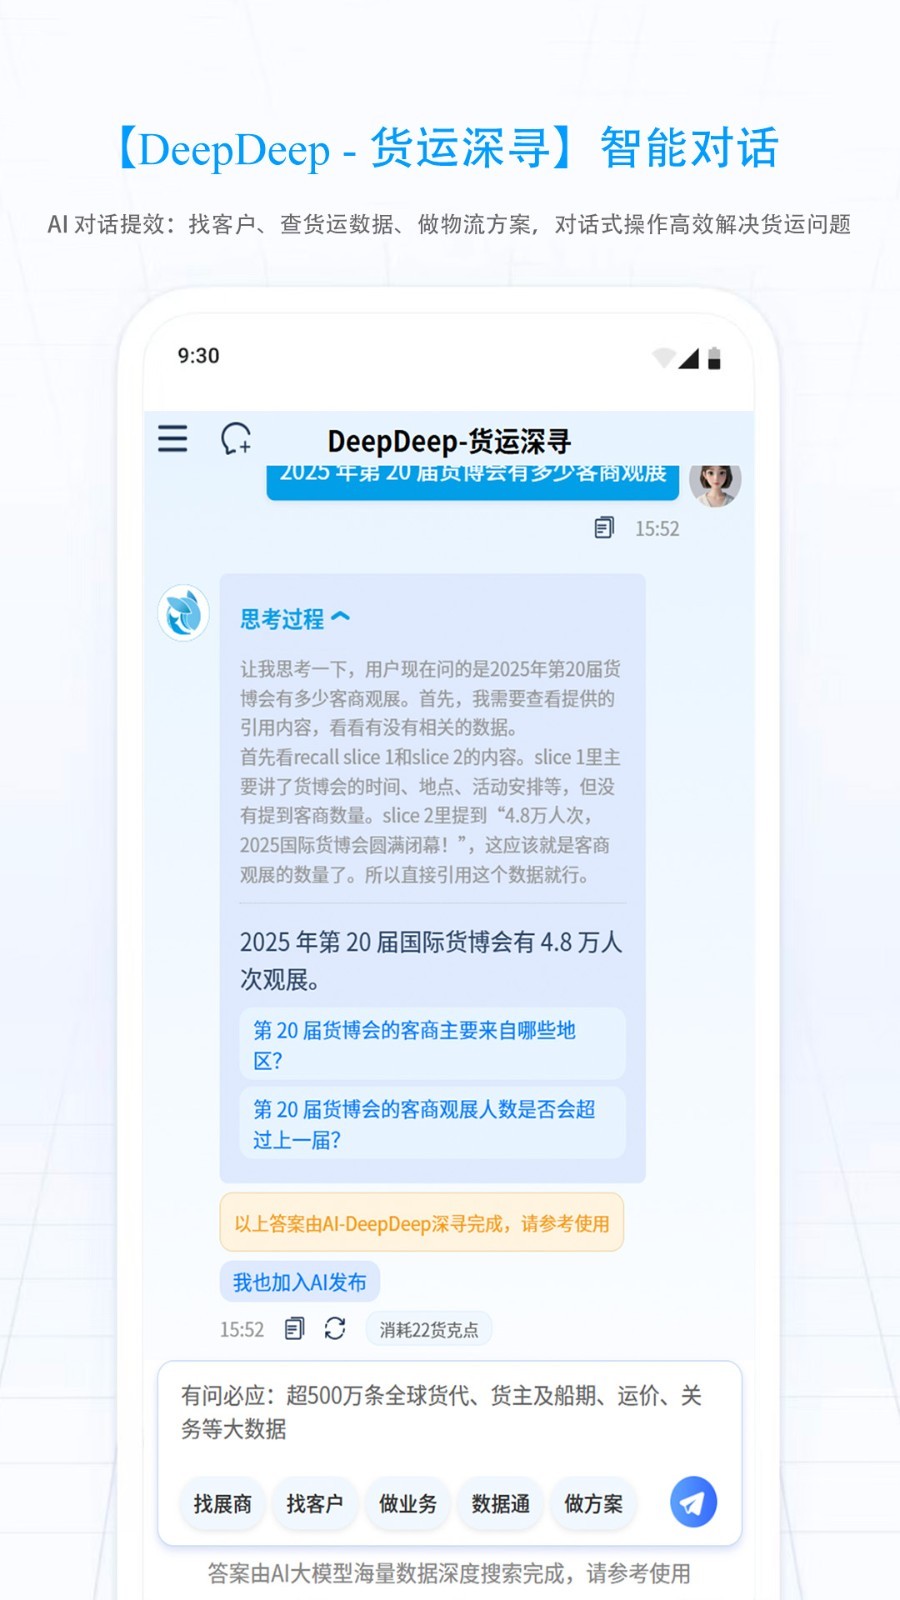Start a new chat conversation

click(236, 439)
